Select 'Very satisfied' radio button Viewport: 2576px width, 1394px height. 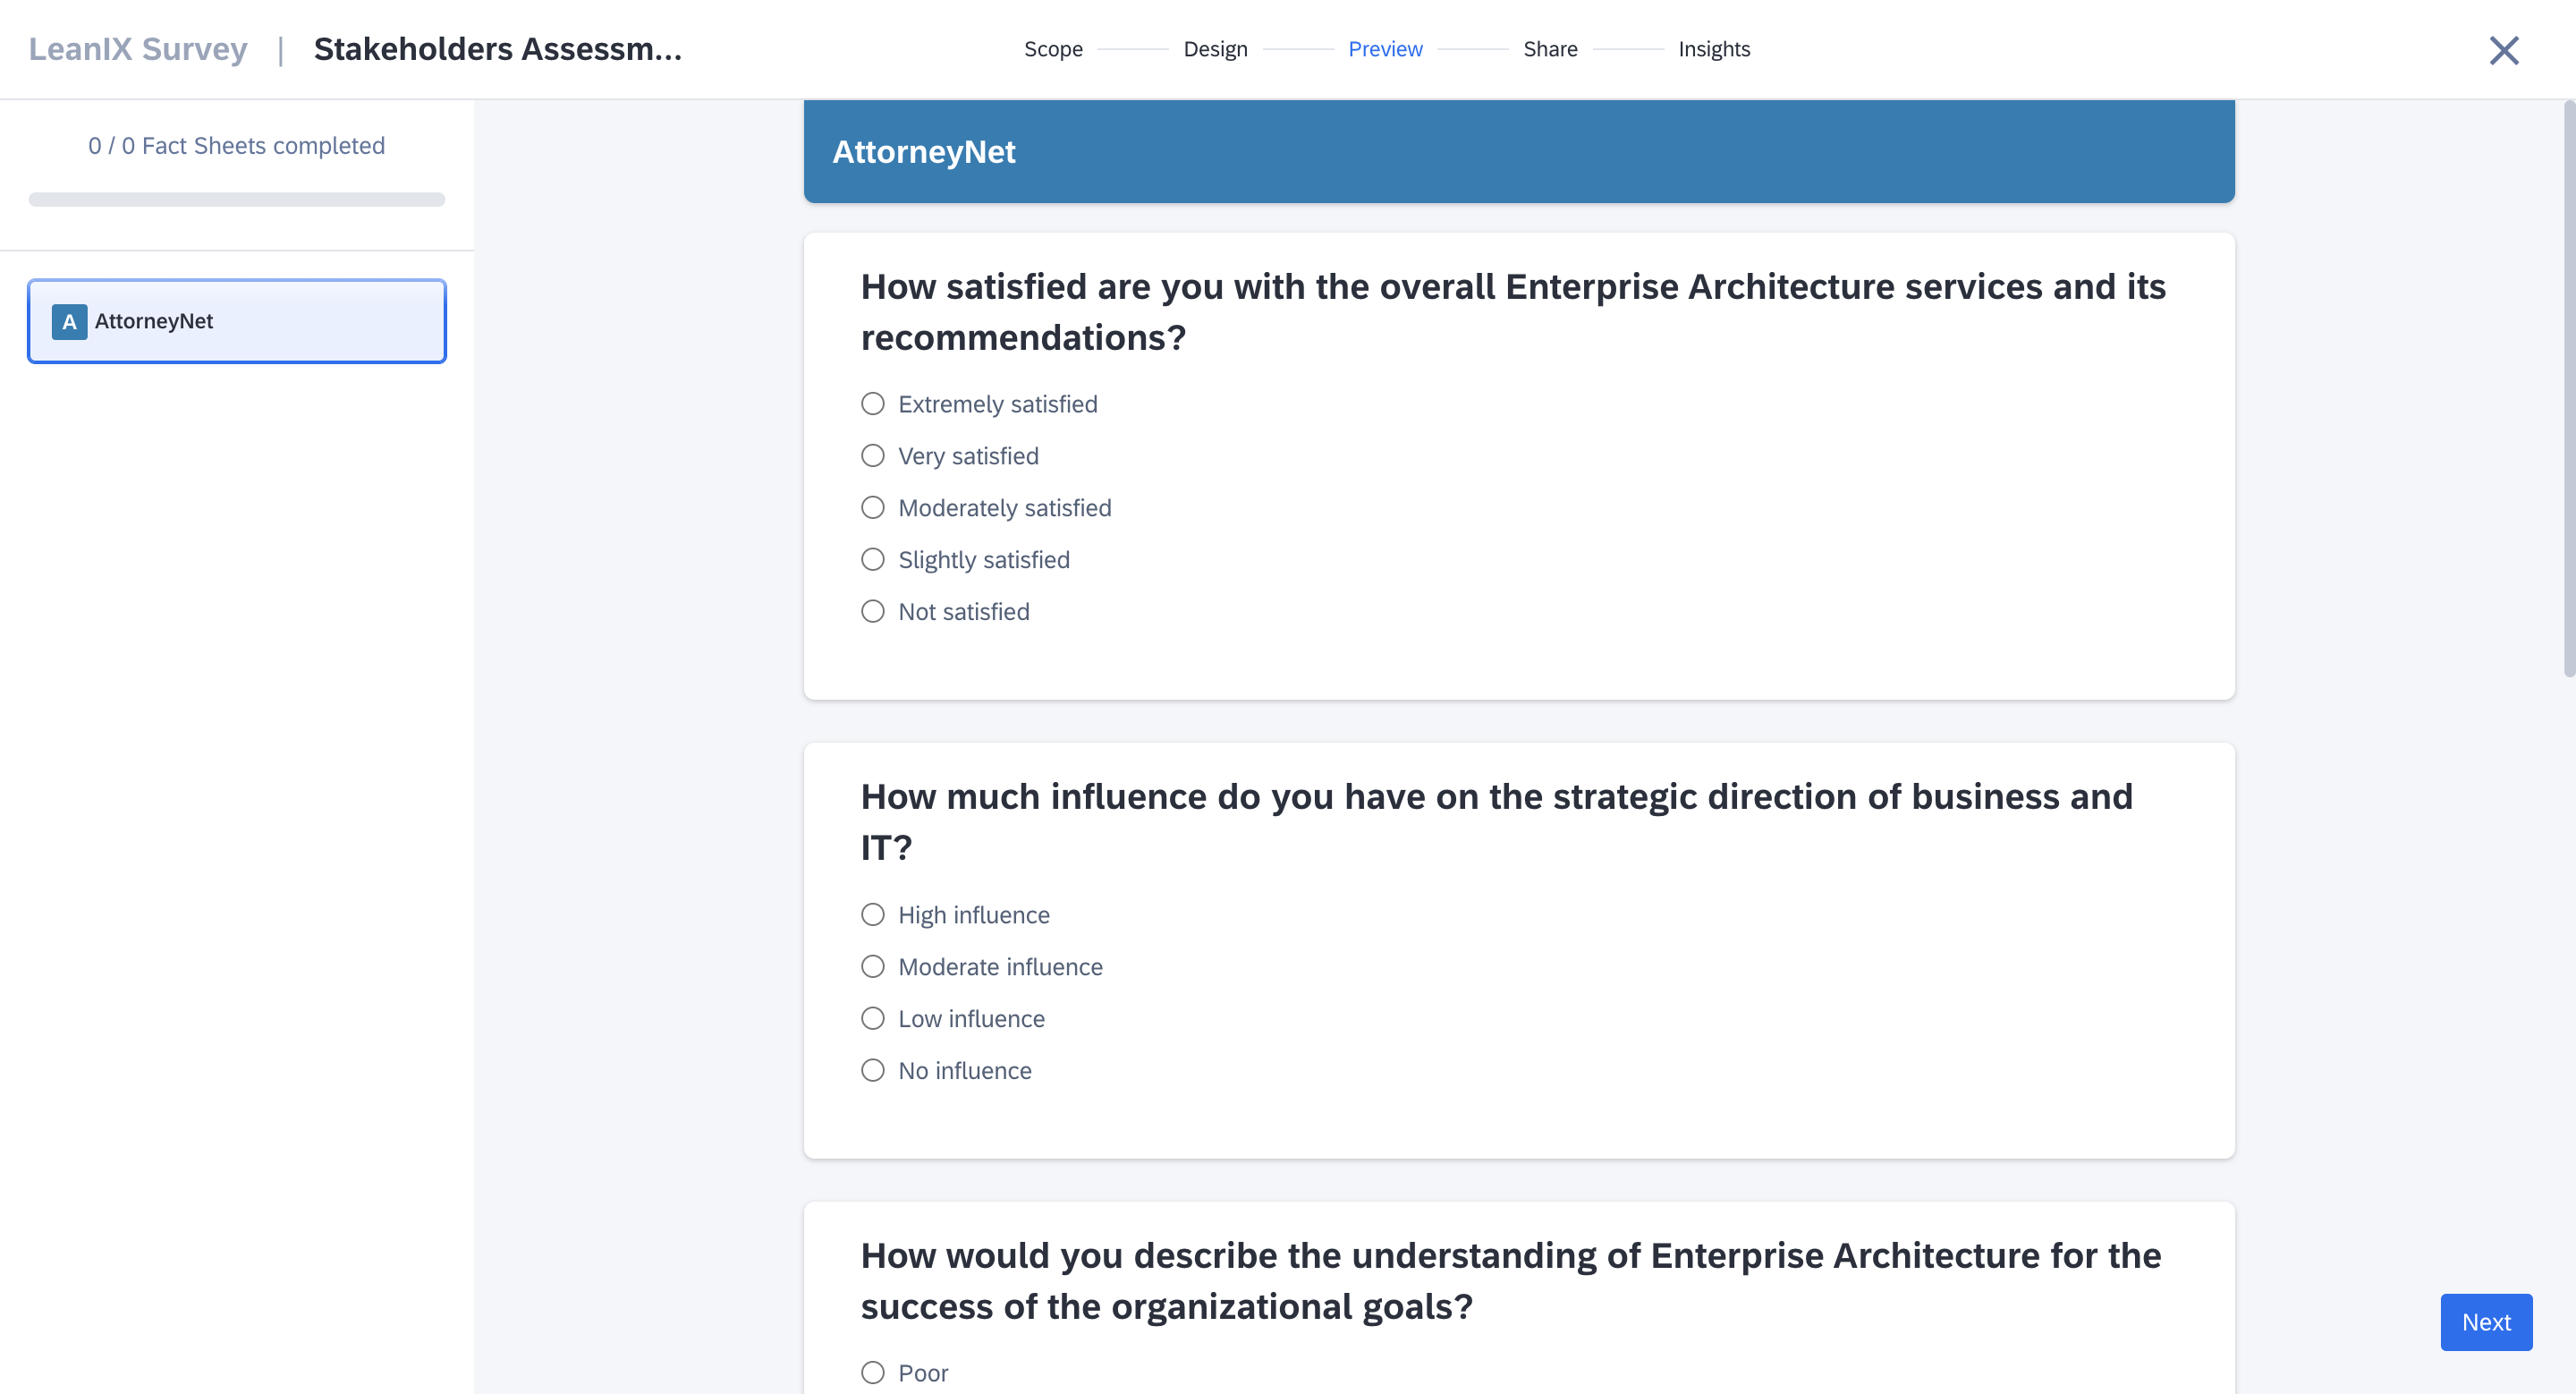(x=873, y=456)
